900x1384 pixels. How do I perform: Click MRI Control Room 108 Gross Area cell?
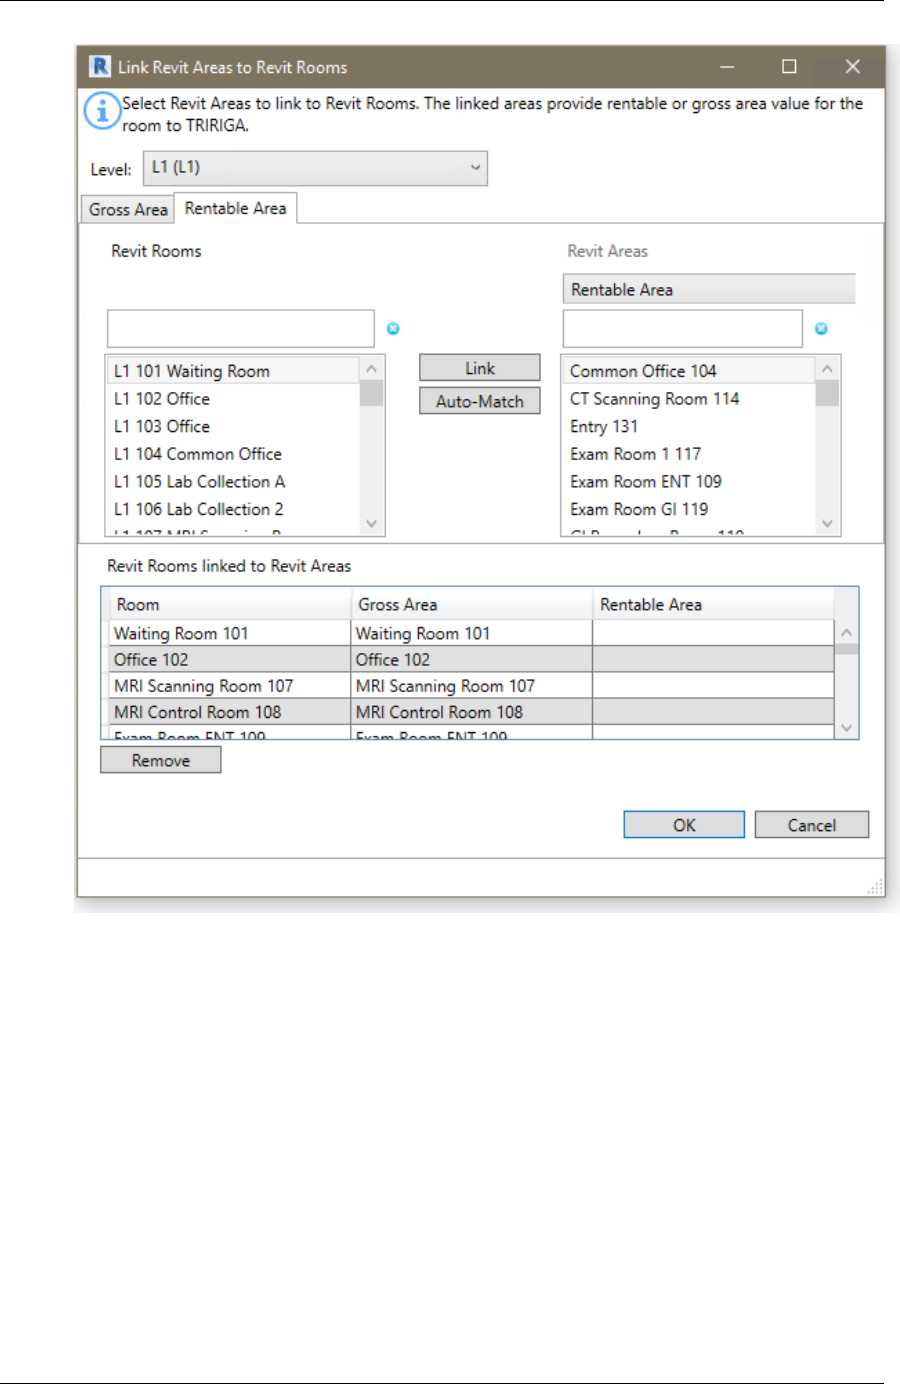coord(472,712)
